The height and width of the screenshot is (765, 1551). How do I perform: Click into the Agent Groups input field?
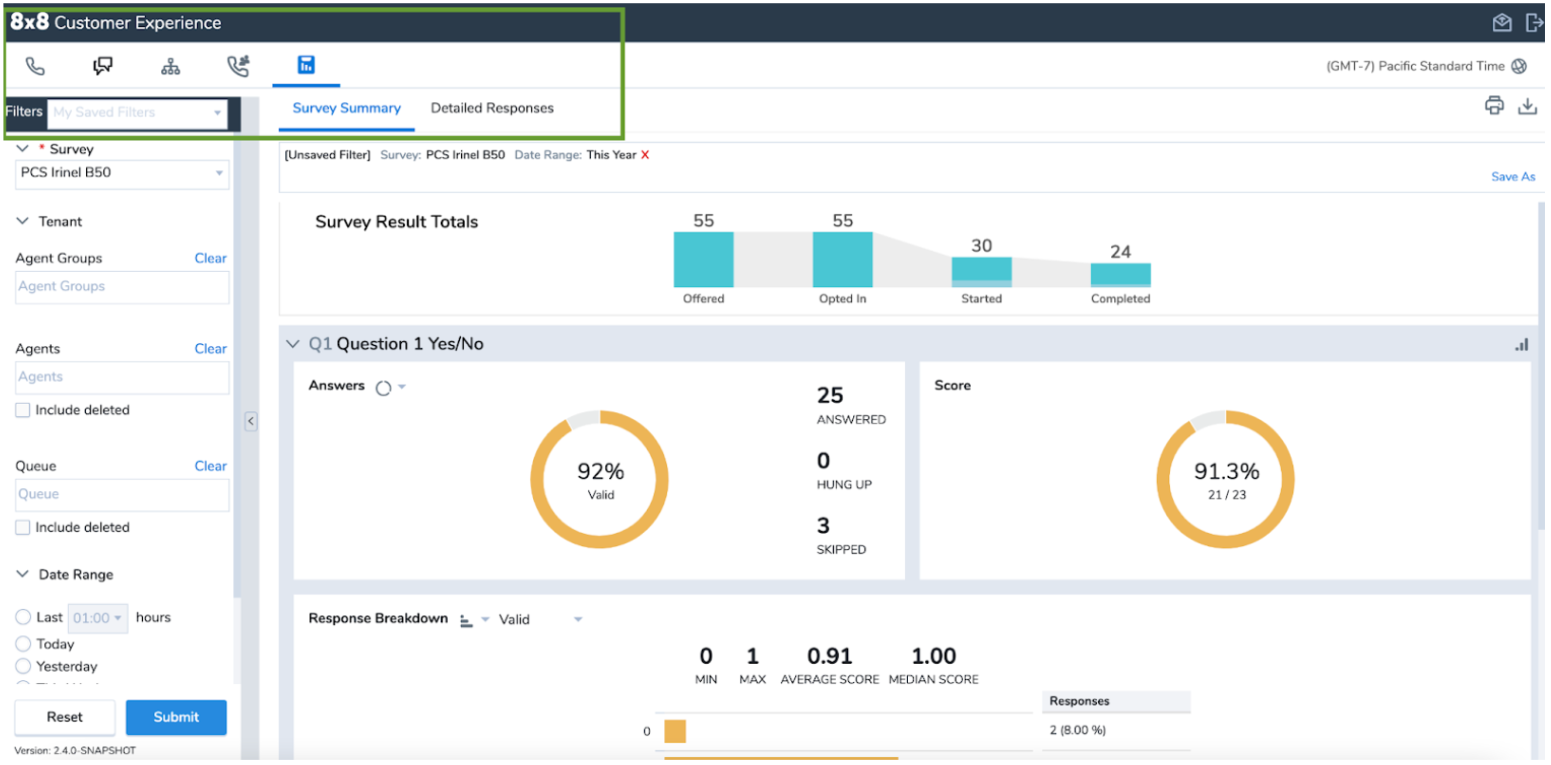pyautogui.click(x=122, y=287)
